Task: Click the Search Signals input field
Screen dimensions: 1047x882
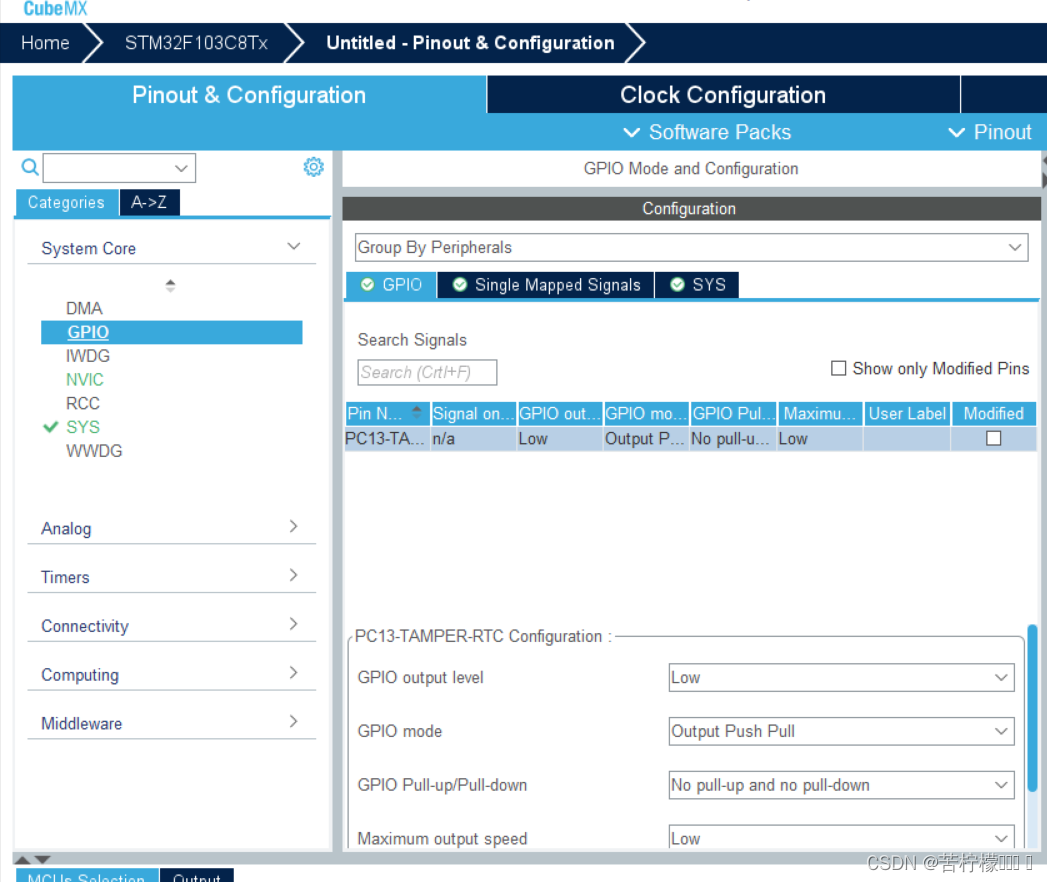Action: [427, 373]
